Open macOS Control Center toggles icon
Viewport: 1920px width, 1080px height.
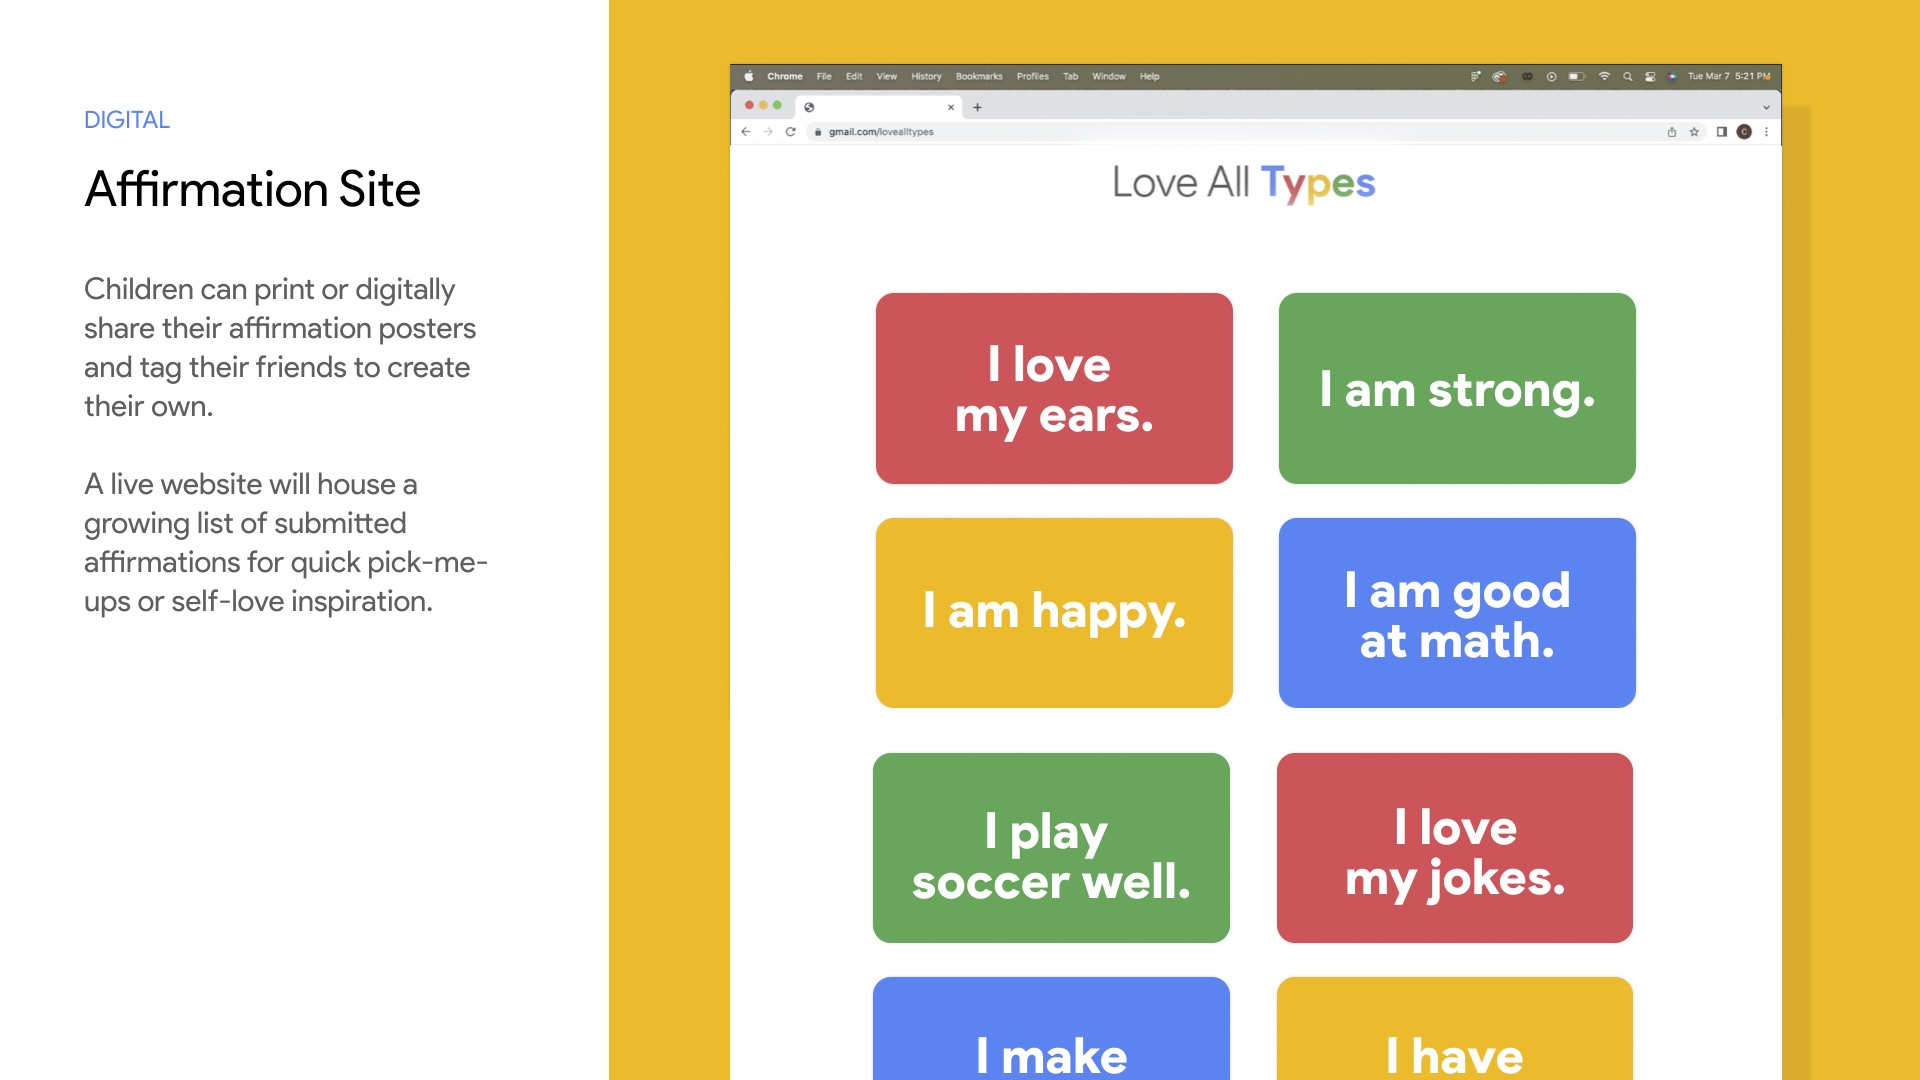(1650, 76)
